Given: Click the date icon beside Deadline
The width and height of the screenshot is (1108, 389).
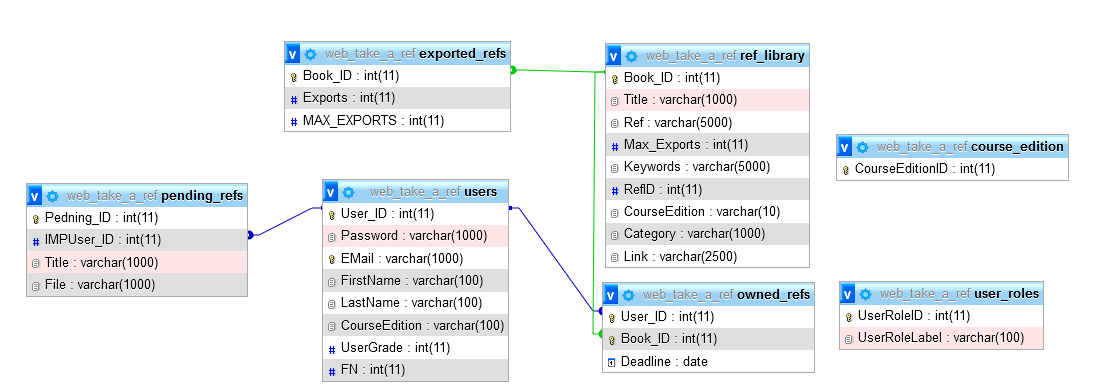Looking at the screenshot, I should pyautogui.click(x=611, y=362).
